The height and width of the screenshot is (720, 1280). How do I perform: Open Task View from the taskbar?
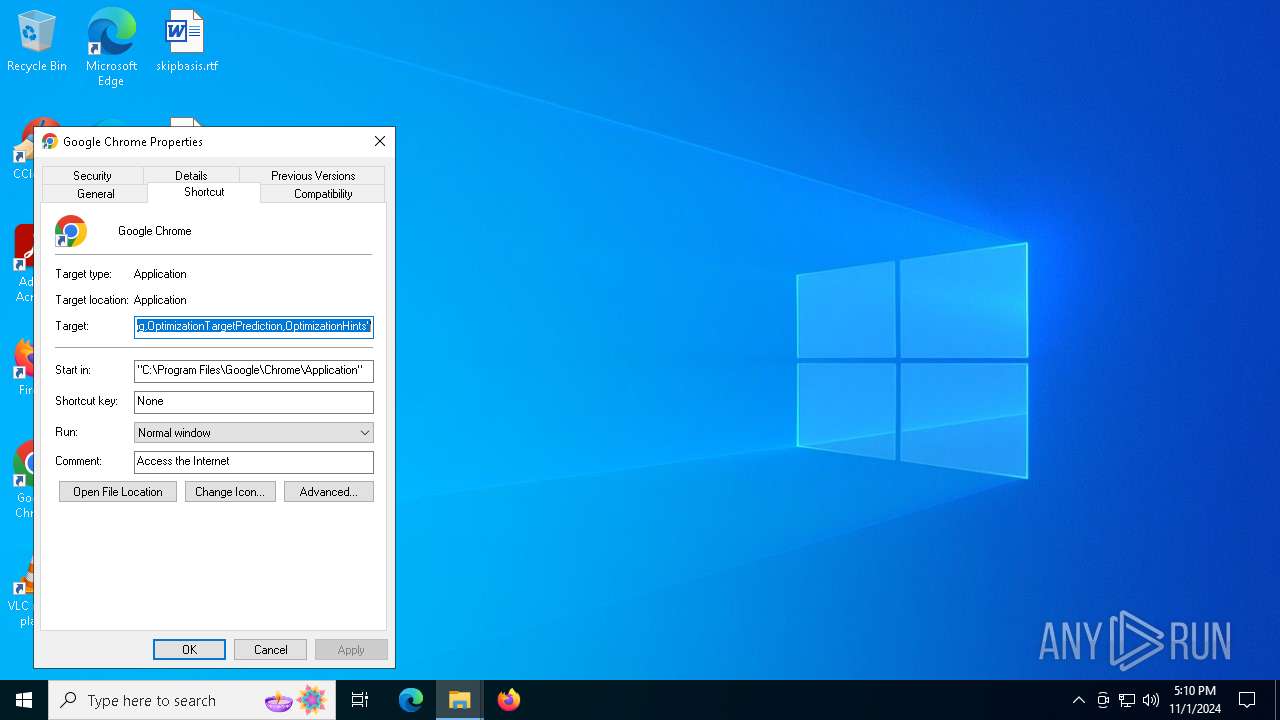(360, 700)
